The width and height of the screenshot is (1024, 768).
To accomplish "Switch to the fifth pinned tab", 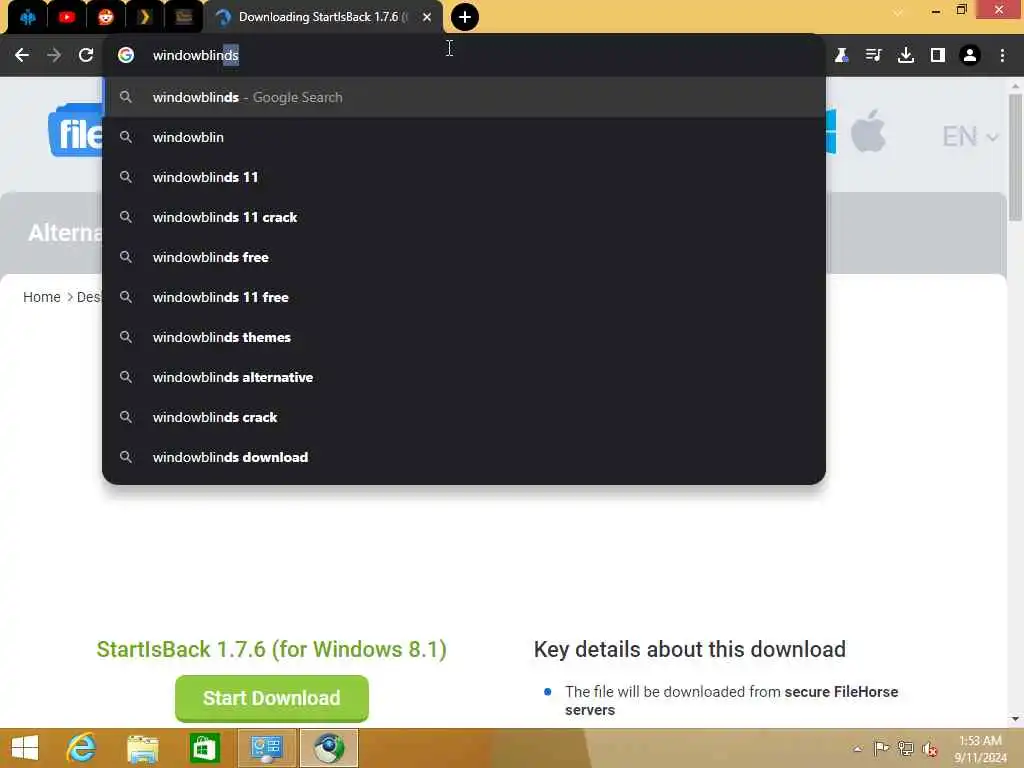I will (x=184, y=18).
